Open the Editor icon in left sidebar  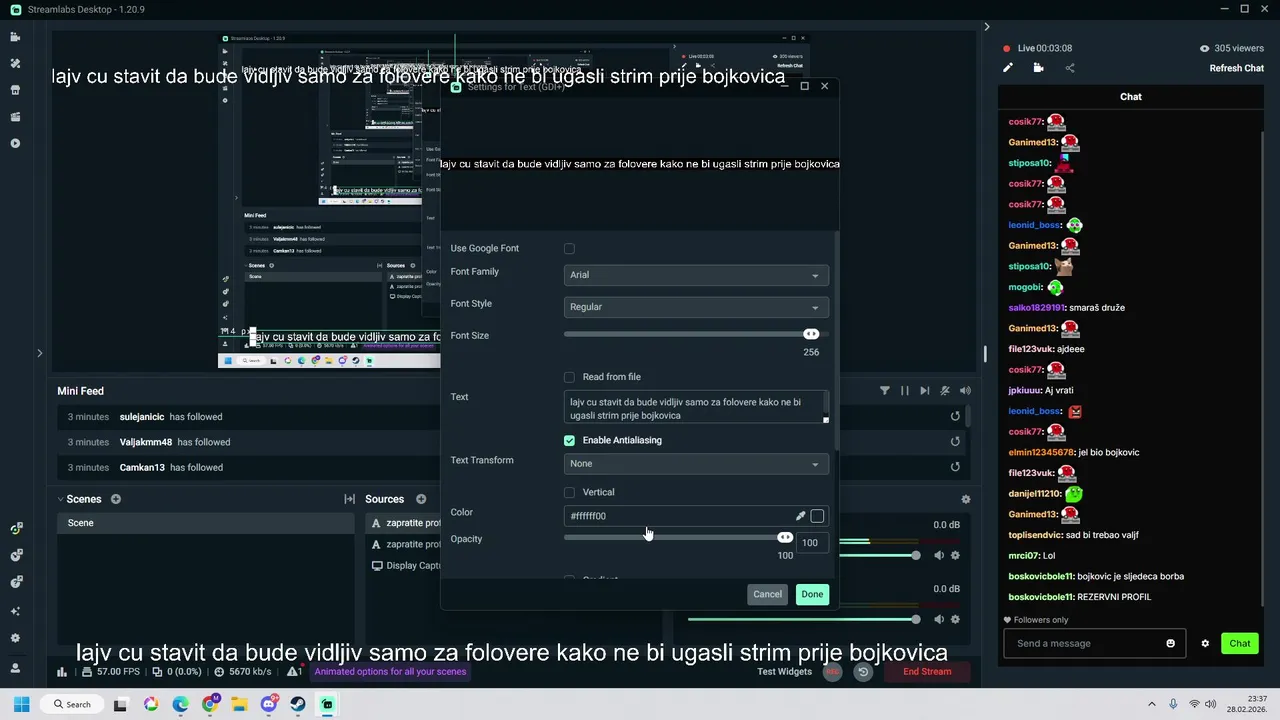click(15, 37)
